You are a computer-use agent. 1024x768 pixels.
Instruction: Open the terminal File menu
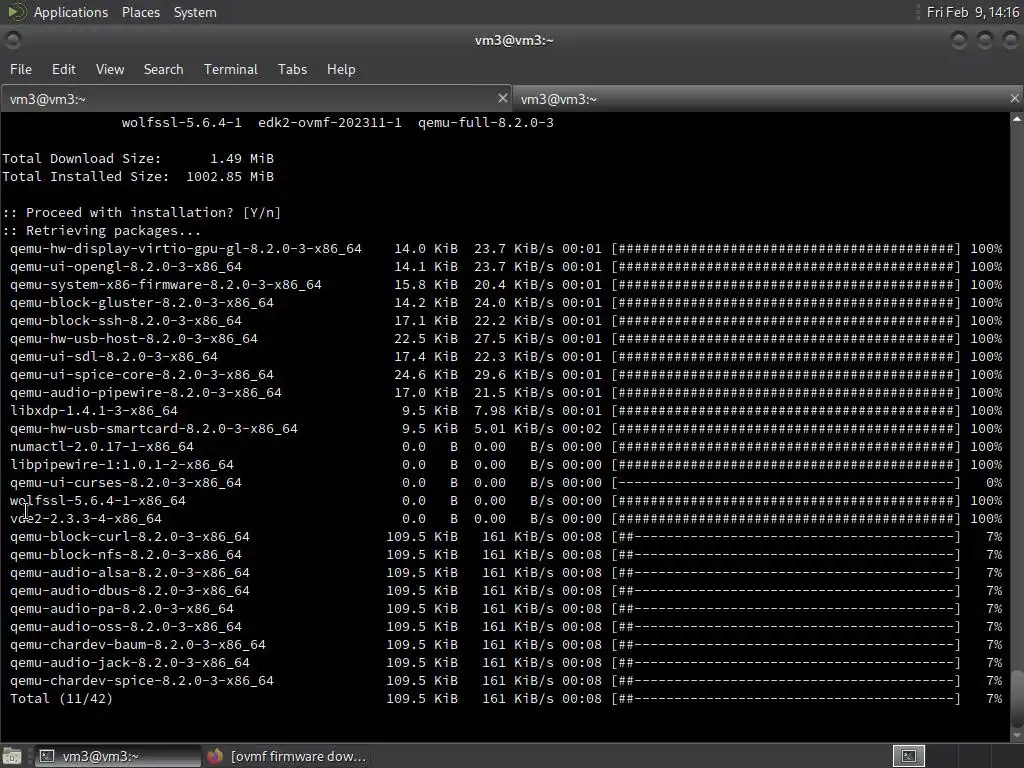21,69
